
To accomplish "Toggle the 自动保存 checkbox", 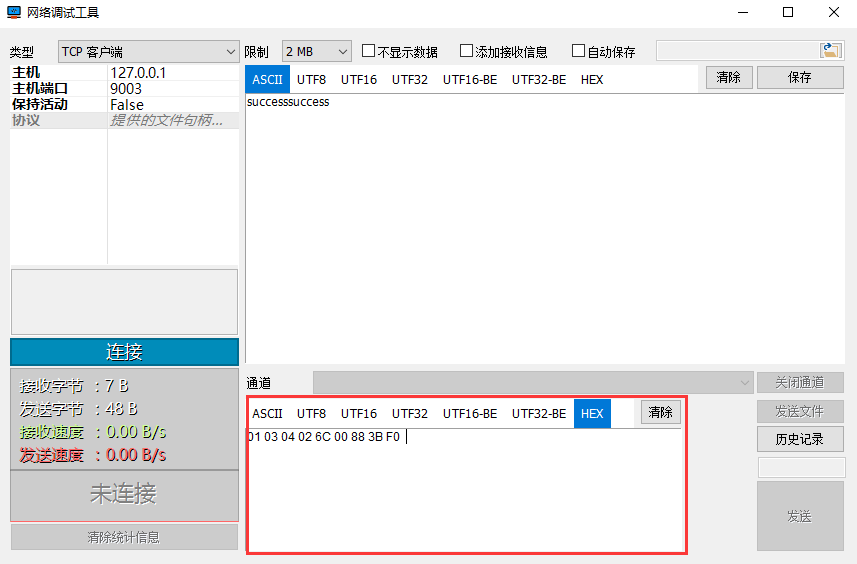I will (x=578, y=51).
